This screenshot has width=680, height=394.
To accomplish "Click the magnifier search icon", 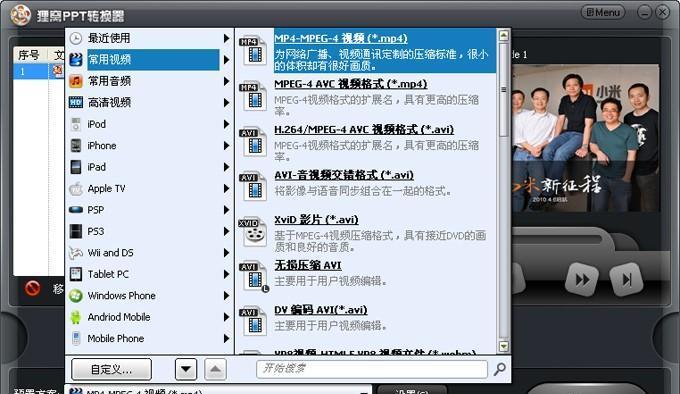I will tap(500, 369).
